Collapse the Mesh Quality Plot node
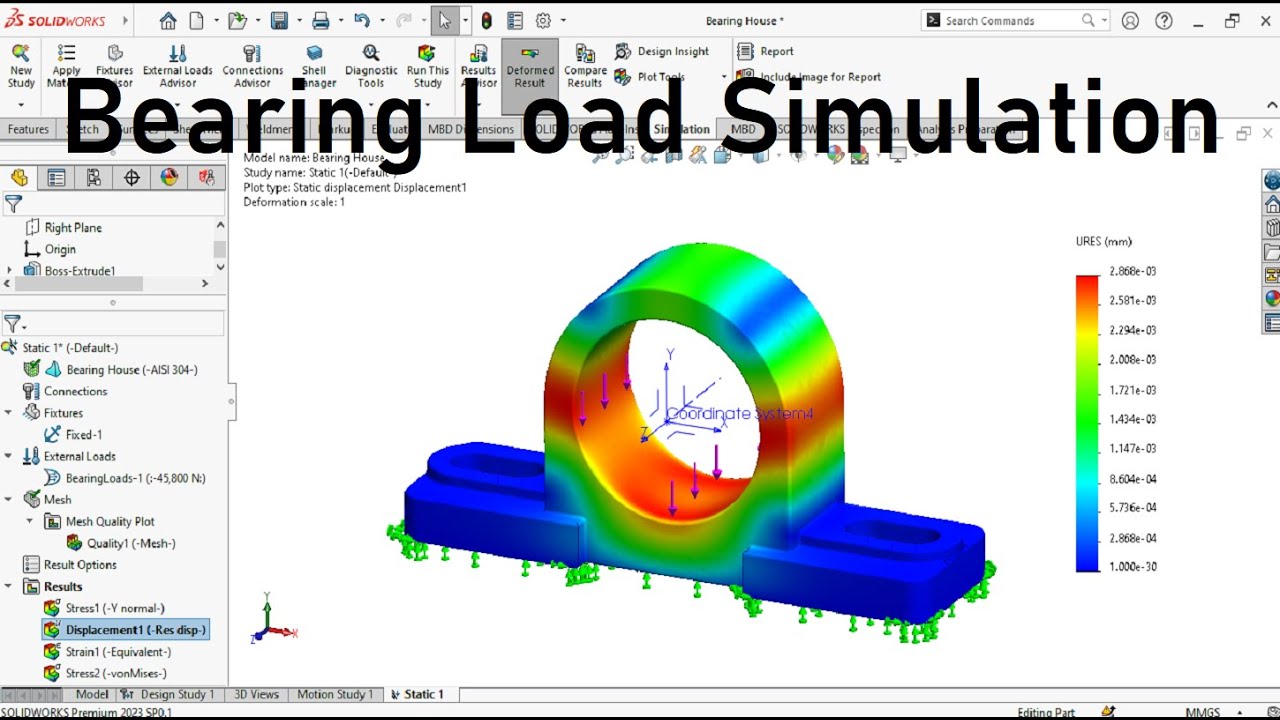 30,521
